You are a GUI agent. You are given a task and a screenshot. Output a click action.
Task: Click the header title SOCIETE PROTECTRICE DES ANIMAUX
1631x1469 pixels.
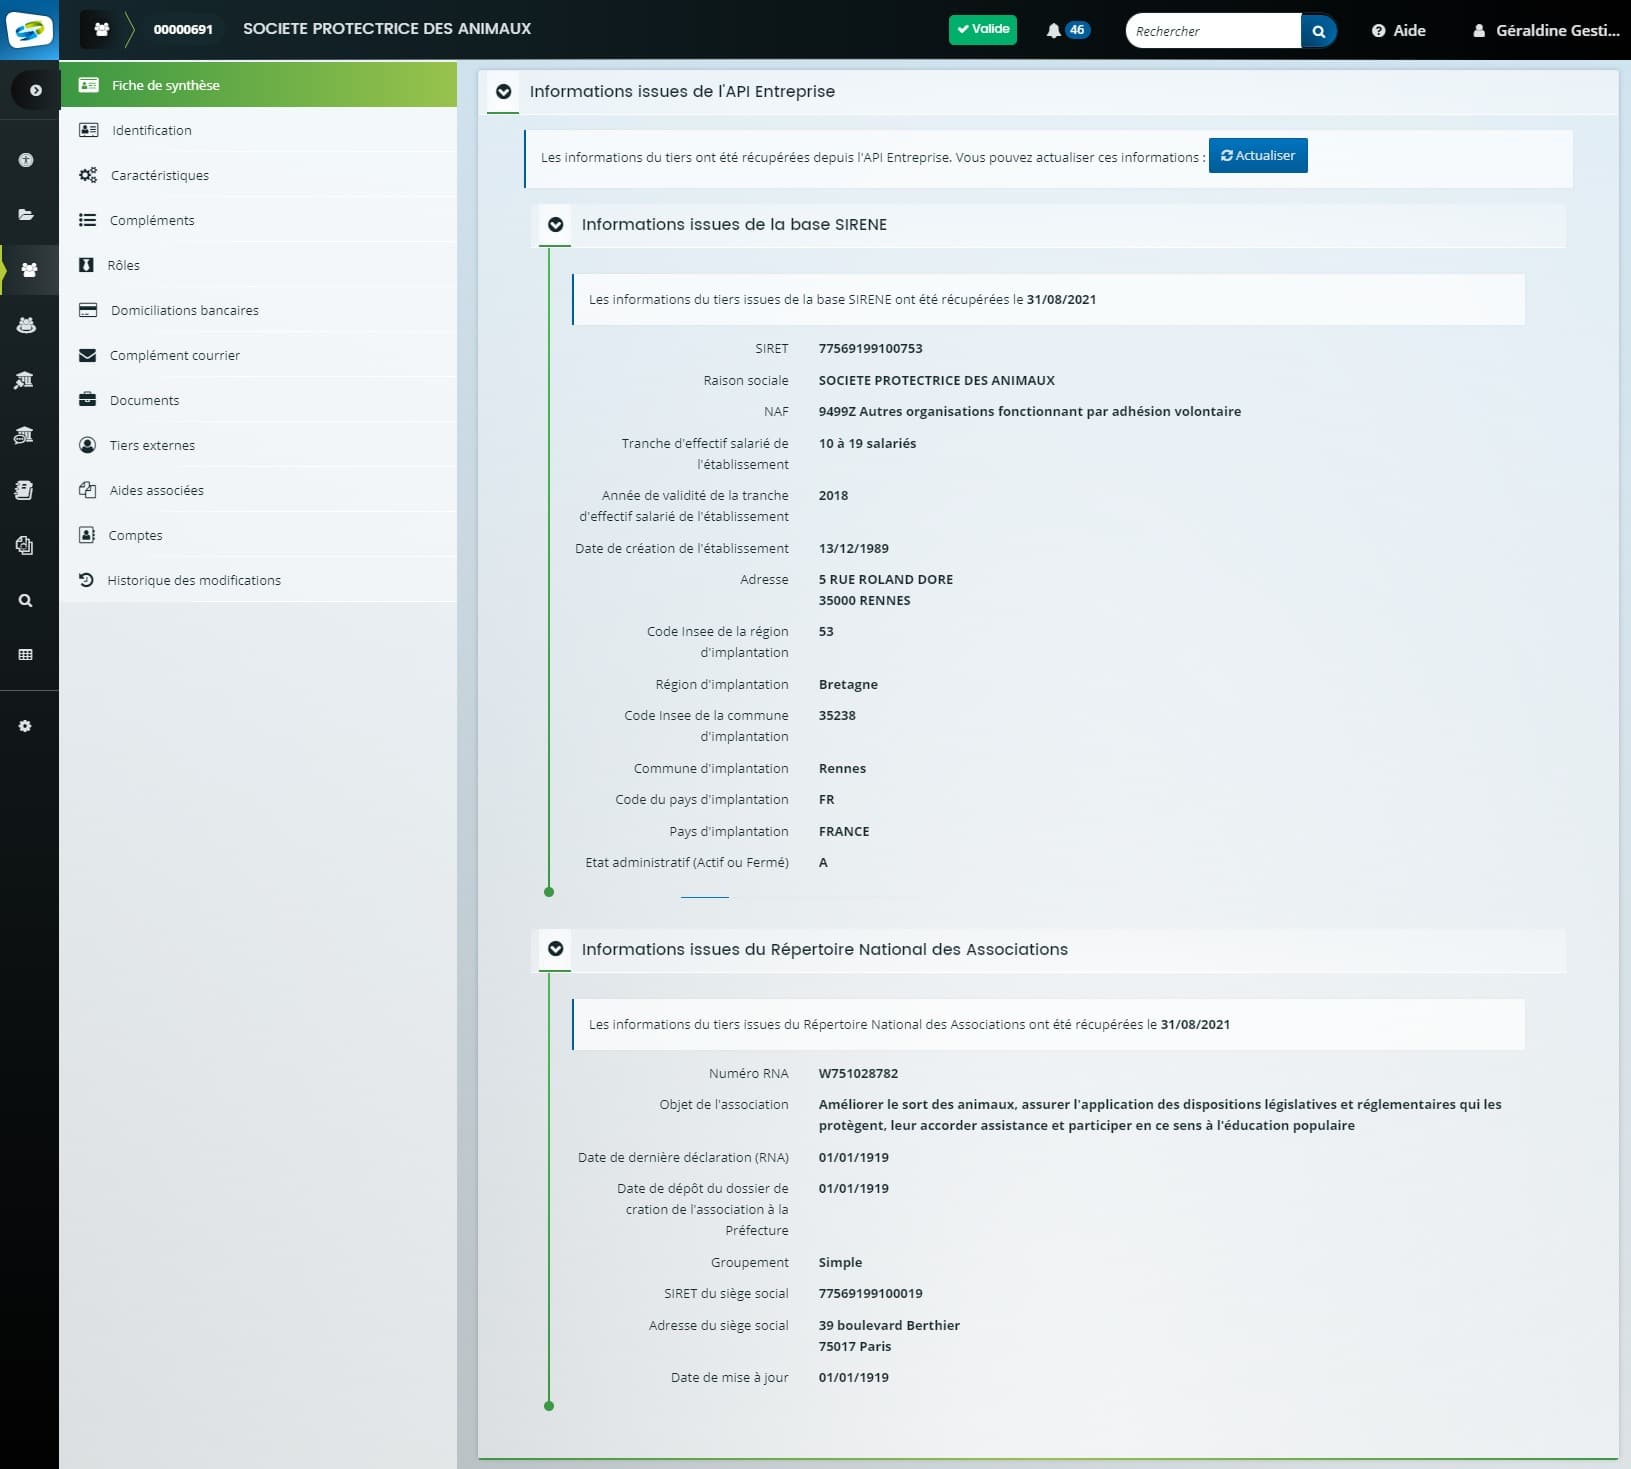(387, 29)
